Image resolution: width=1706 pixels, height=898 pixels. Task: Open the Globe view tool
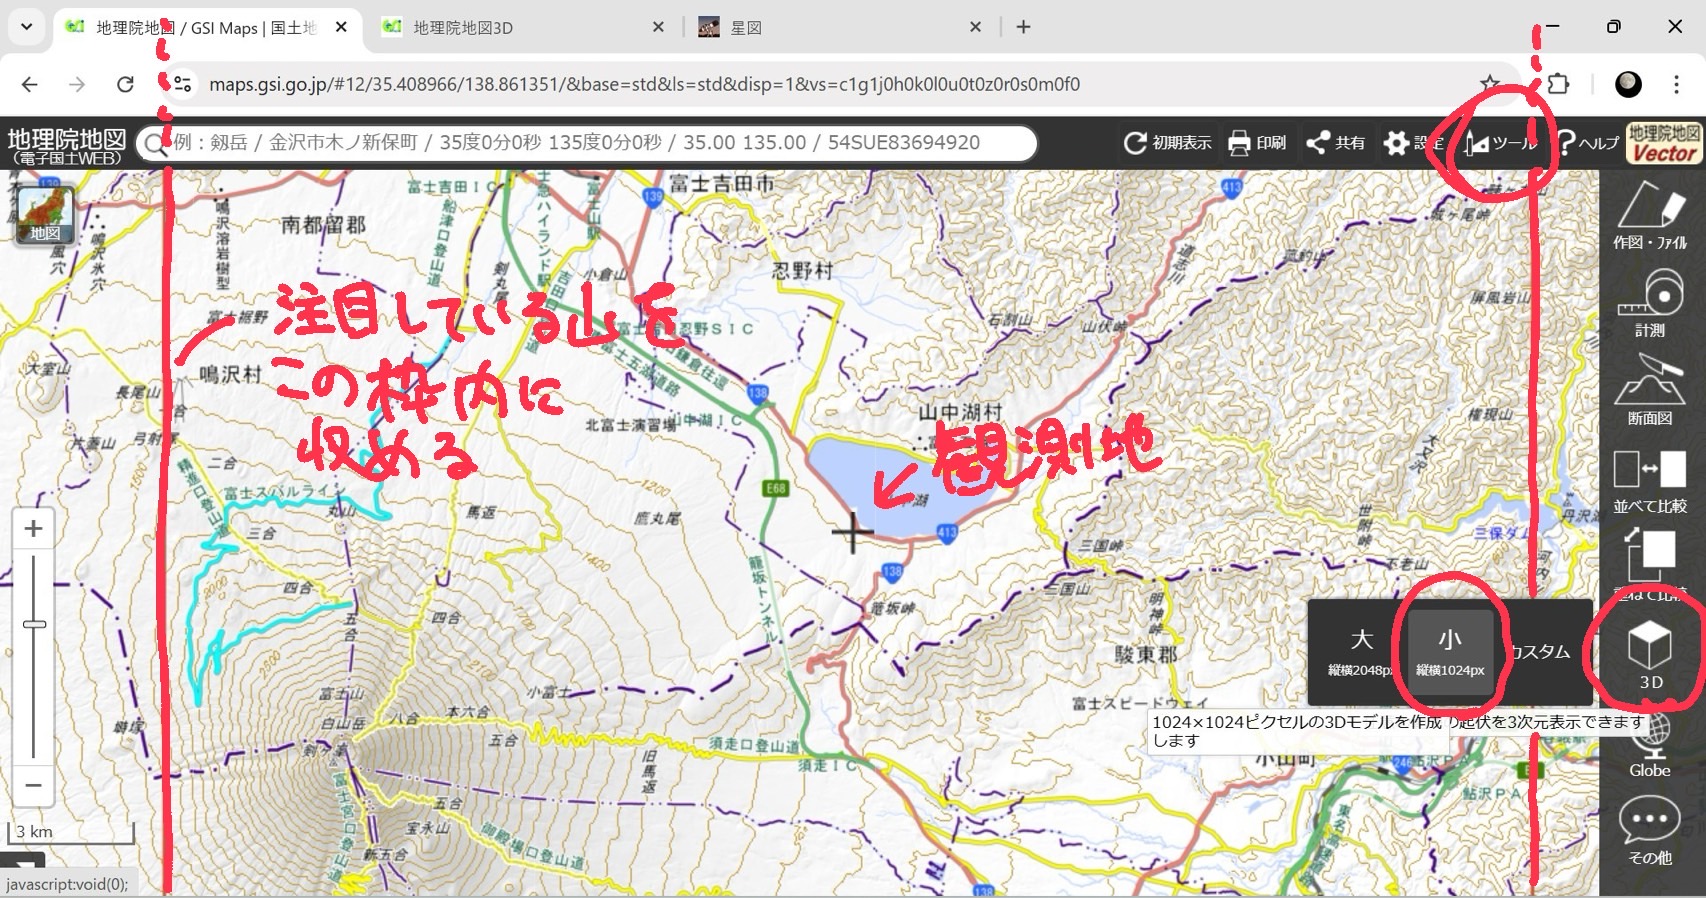tap(1650, 746)
